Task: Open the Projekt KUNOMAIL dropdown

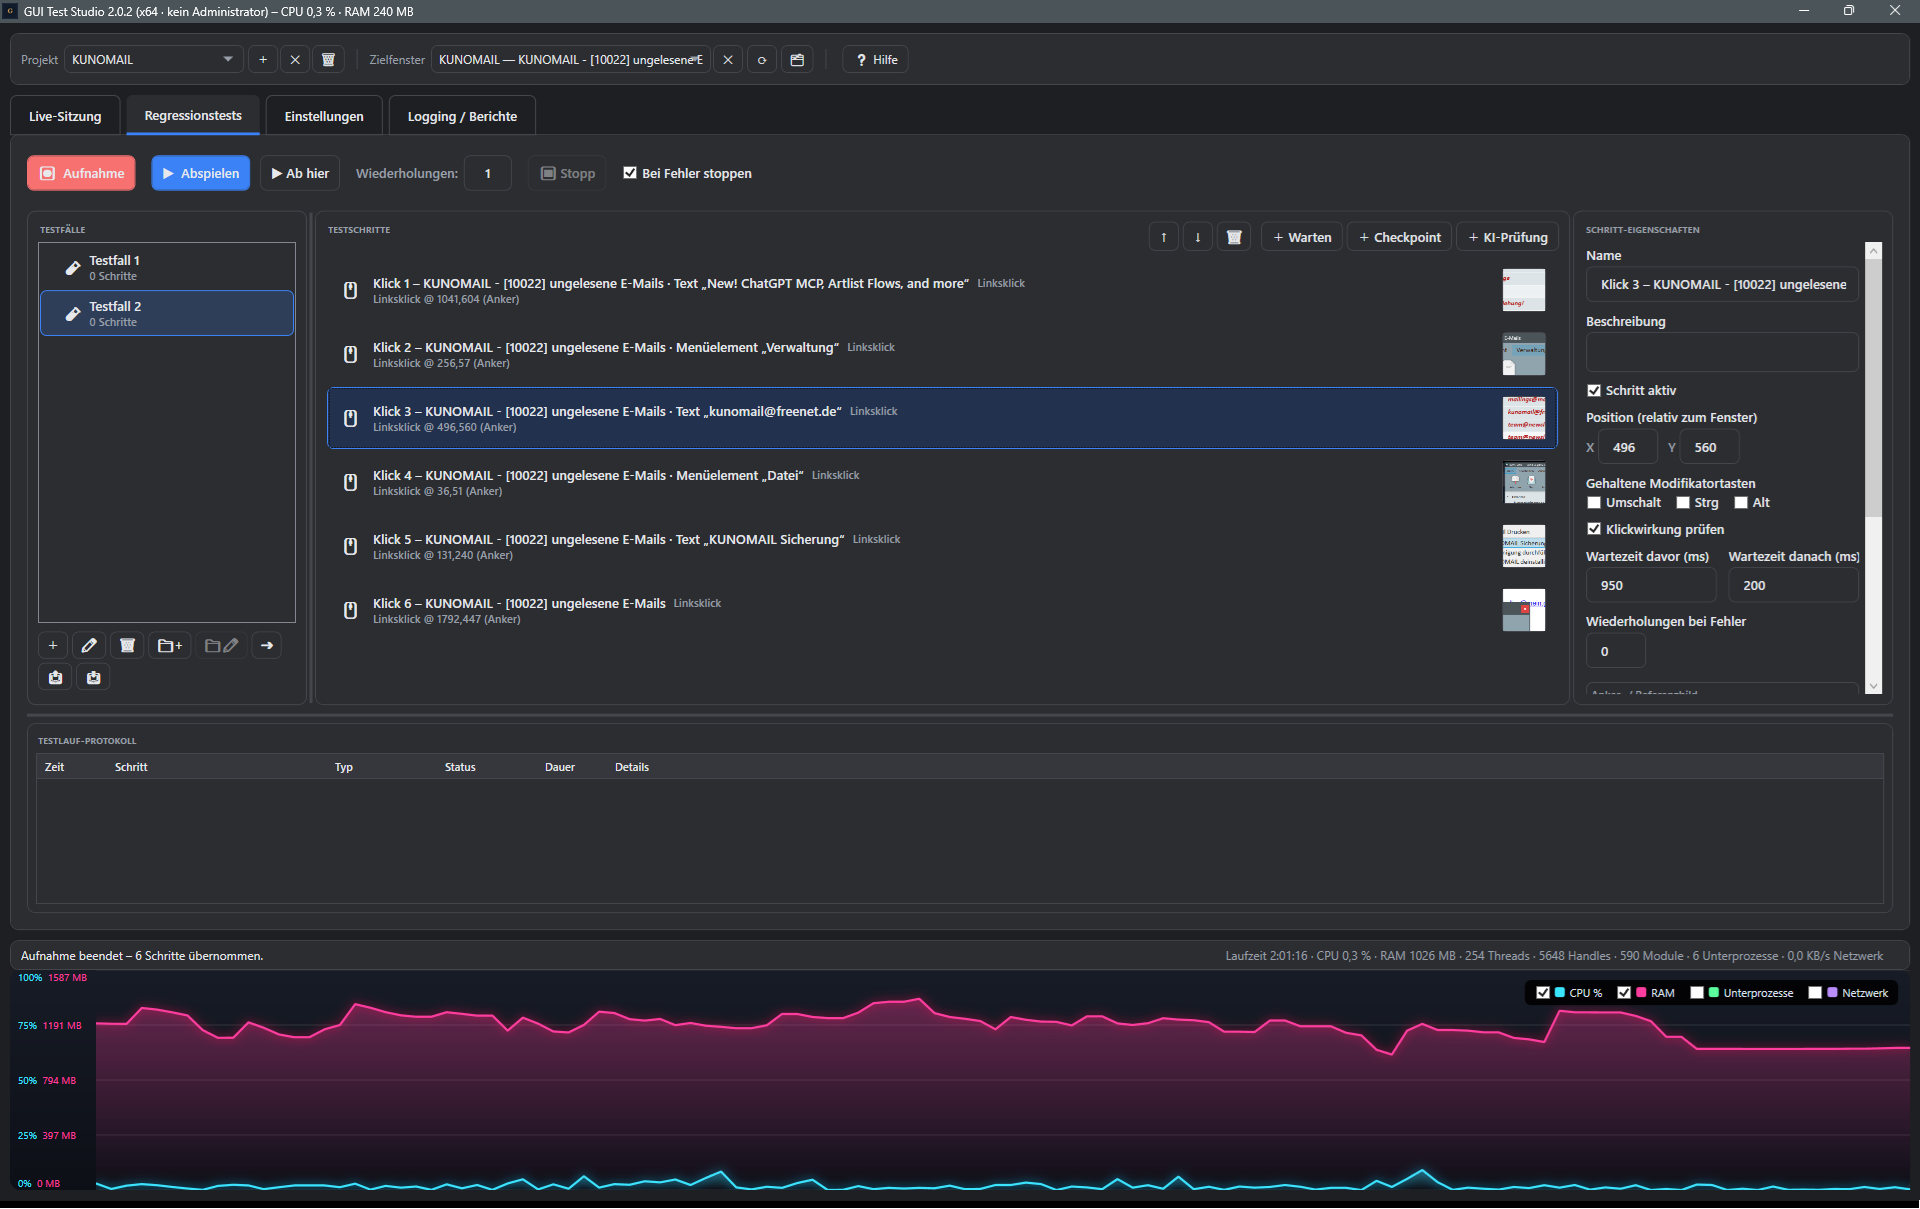Action: pos(154,60)
